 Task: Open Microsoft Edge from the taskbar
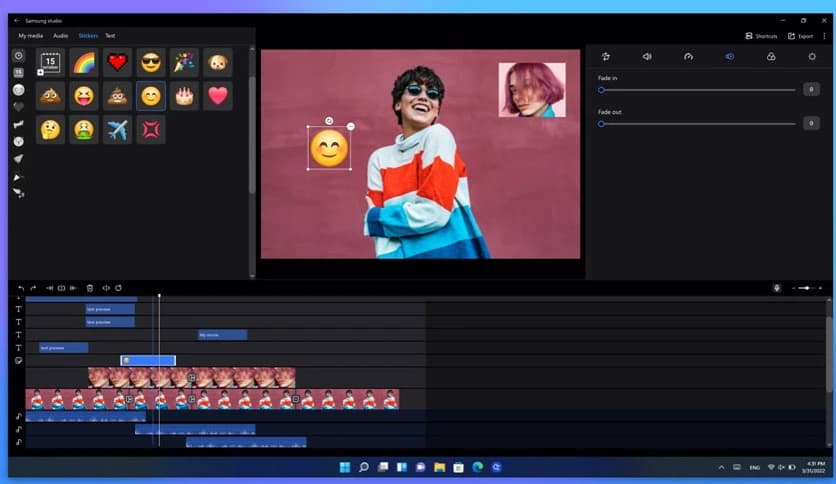[477, 467]
